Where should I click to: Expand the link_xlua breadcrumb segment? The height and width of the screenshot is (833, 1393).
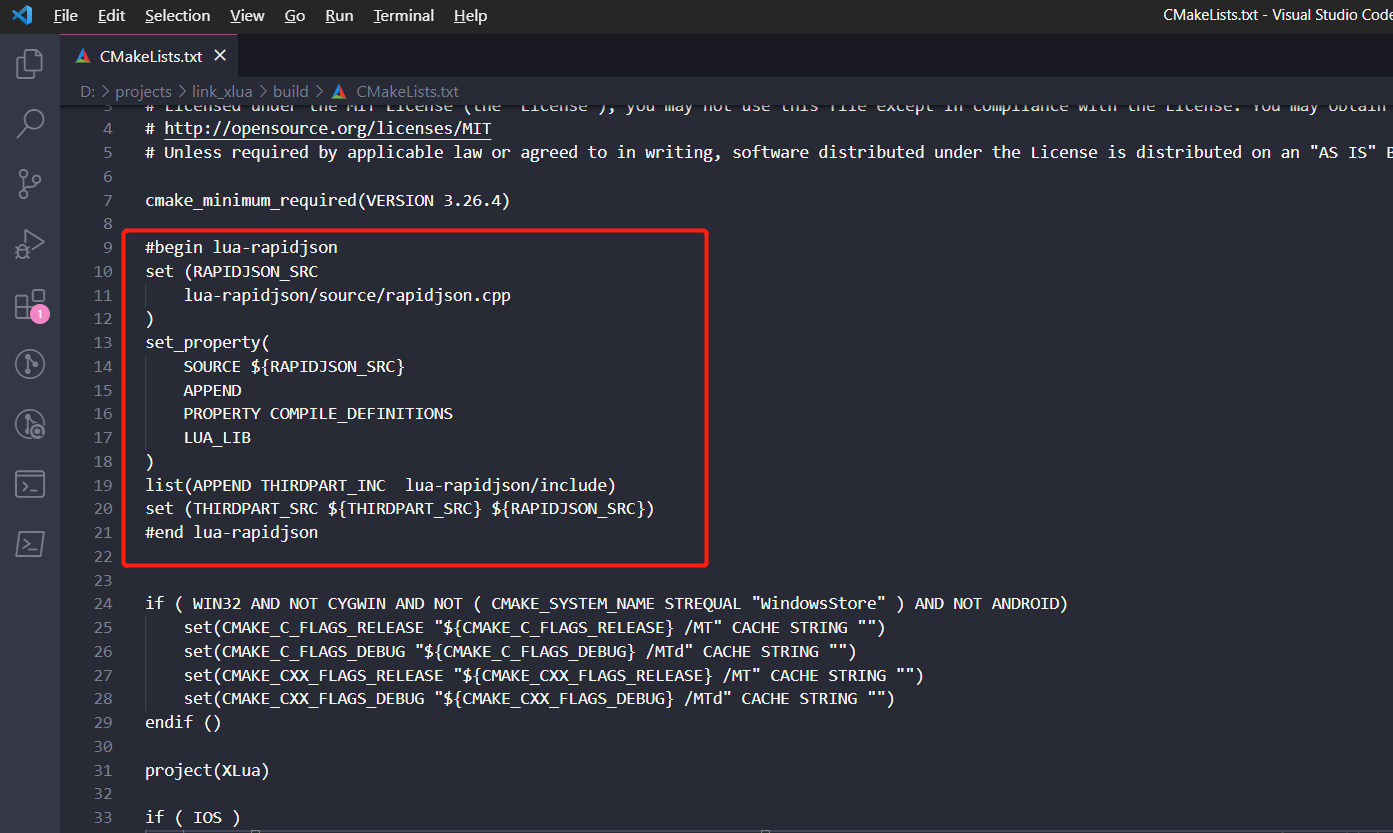[222, 91]
